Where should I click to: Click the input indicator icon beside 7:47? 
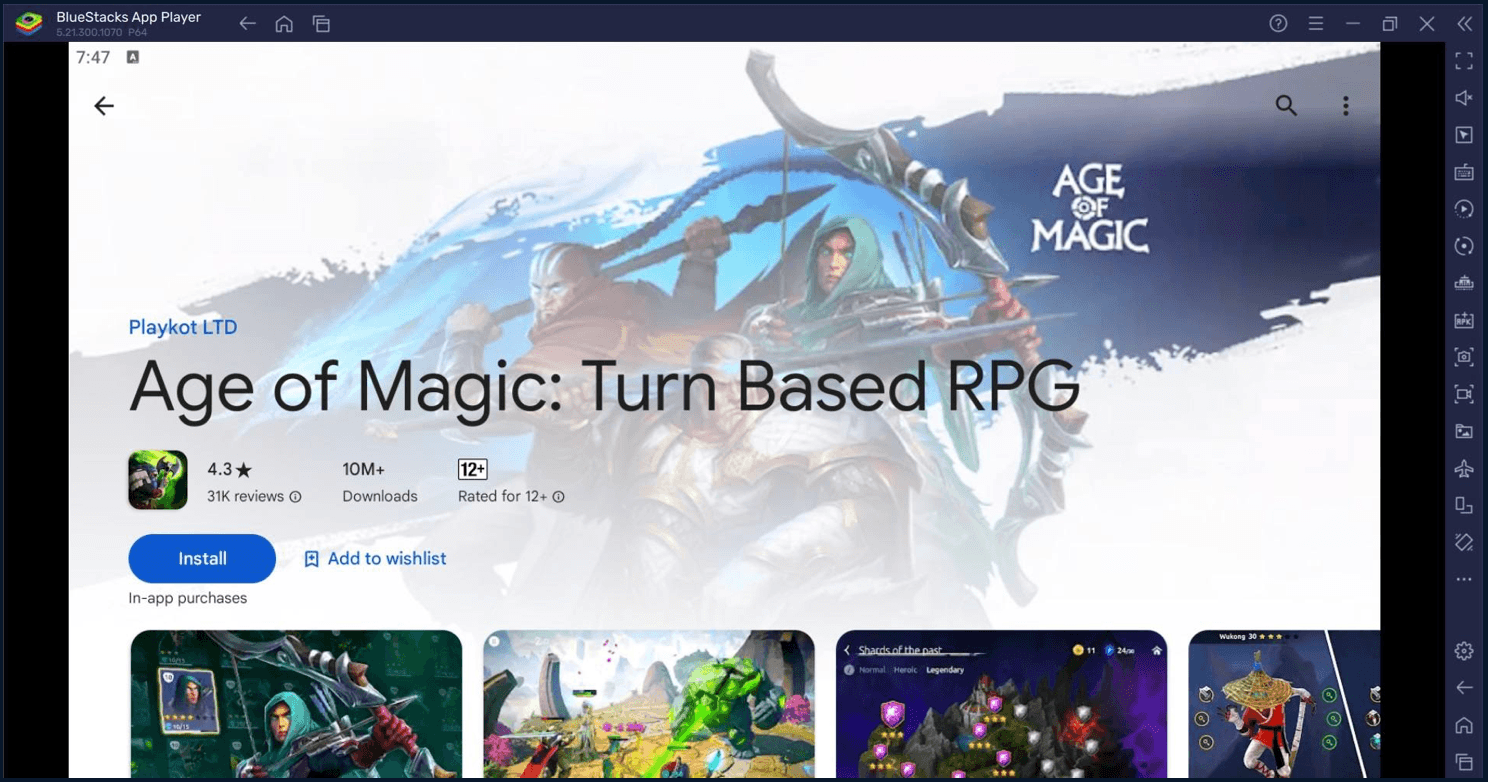point(132,57)
